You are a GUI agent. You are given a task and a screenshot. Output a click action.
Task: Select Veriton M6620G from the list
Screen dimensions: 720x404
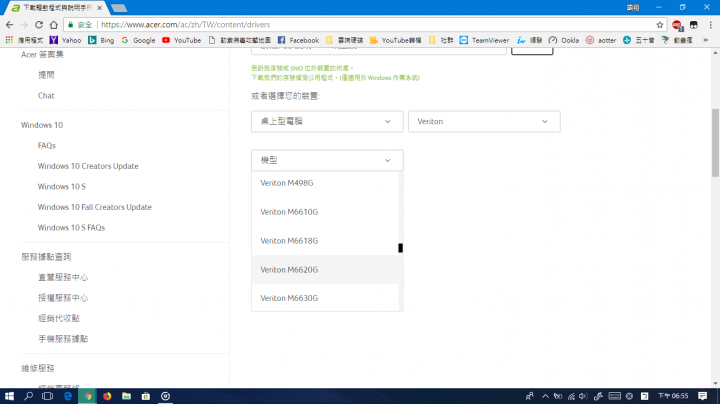point(325,269)
